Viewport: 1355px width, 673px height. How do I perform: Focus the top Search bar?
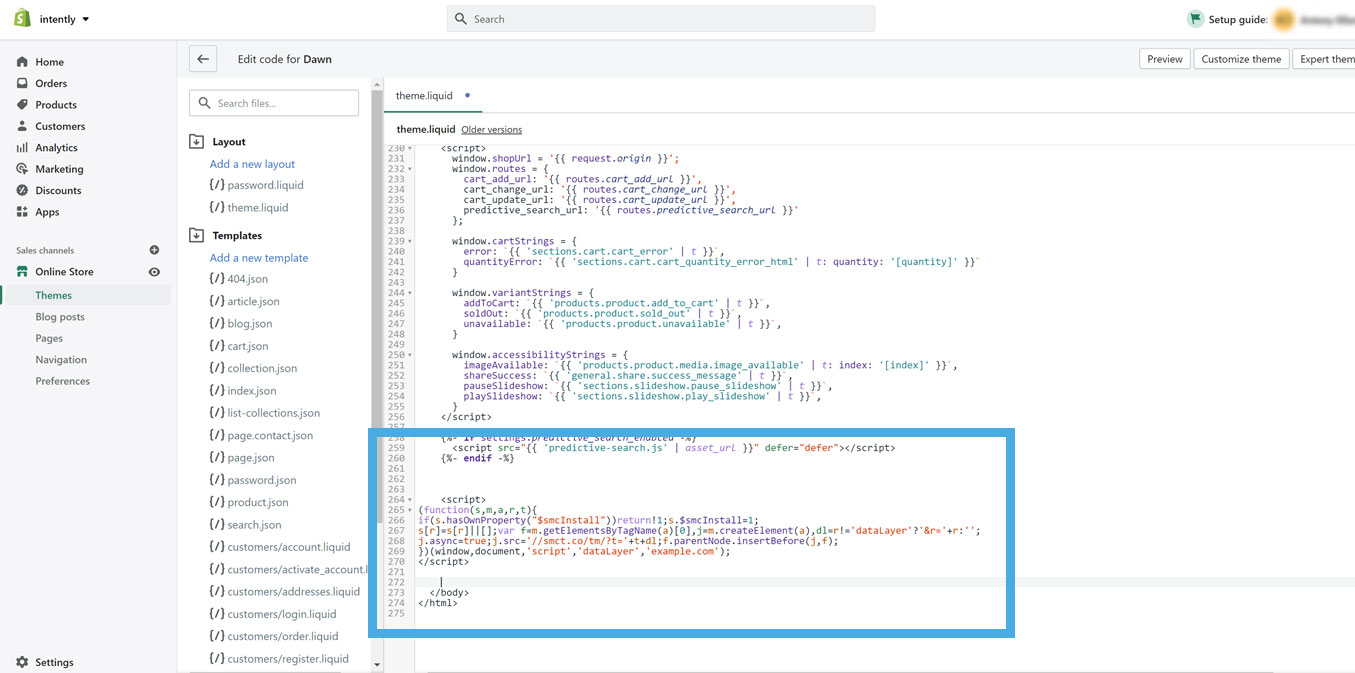click(x=660, y=19)
